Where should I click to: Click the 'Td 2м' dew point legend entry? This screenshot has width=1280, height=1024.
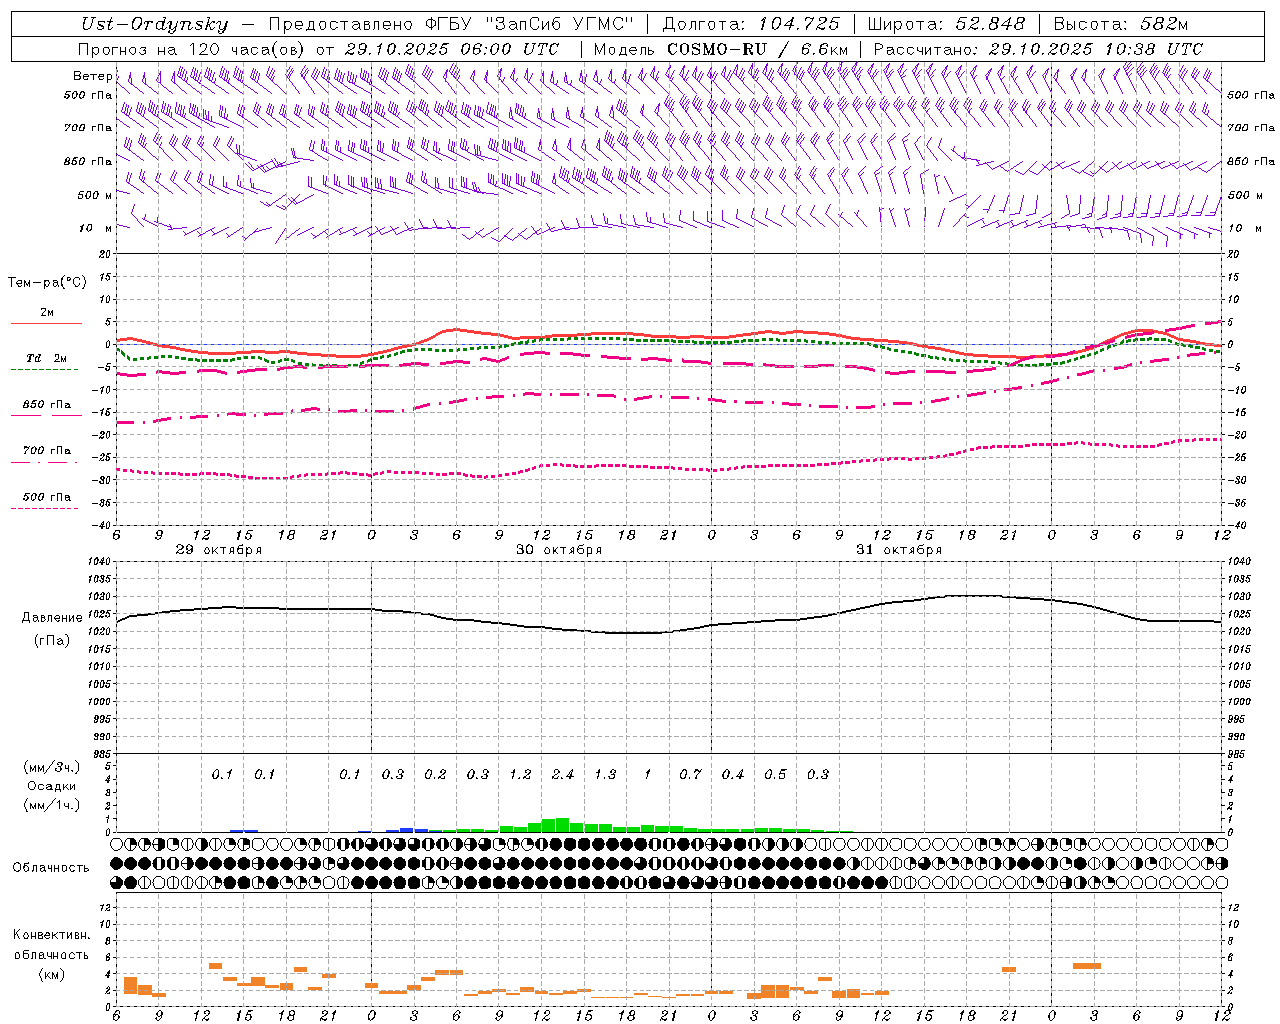47,358
